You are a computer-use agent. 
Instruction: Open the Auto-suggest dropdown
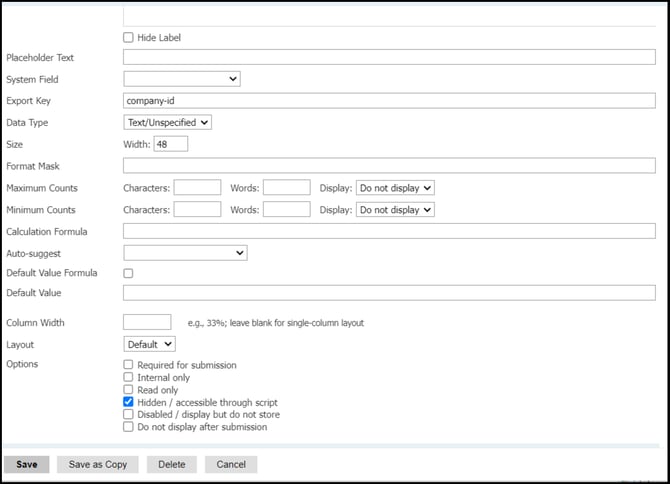185,254
